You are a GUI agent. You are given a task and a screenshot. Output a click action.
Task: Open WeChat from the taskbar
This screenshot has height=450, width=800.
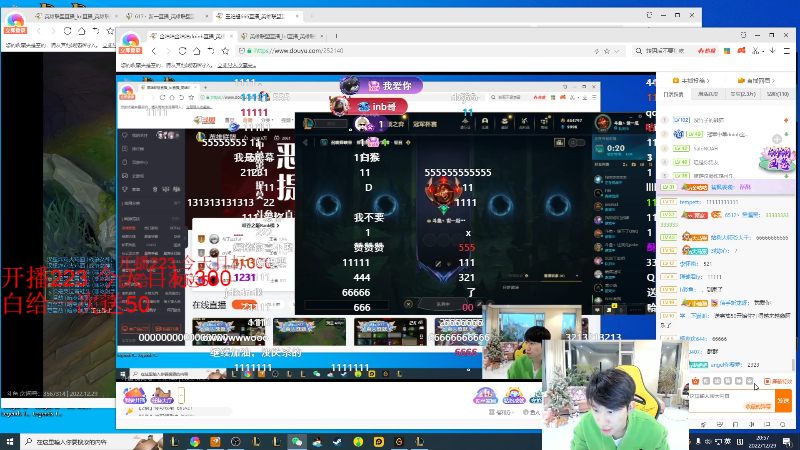point(297,441)
